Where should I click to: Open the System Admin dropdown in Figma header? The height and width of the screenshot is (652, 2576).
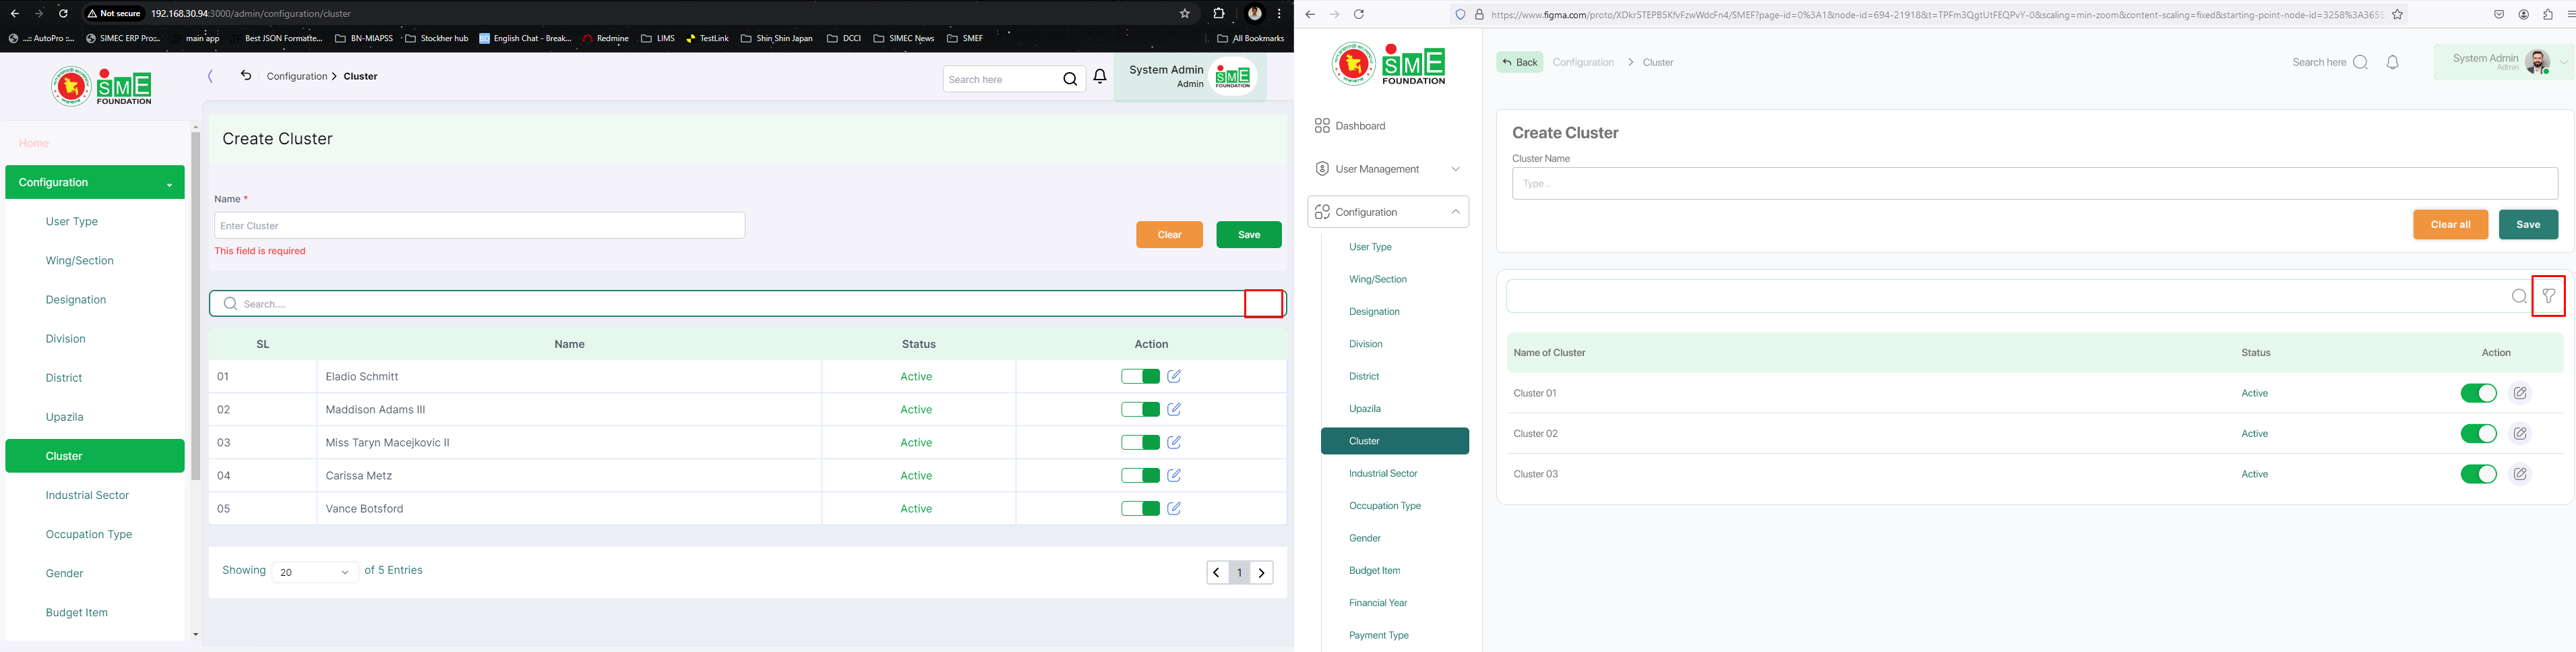pos(2563,62)
